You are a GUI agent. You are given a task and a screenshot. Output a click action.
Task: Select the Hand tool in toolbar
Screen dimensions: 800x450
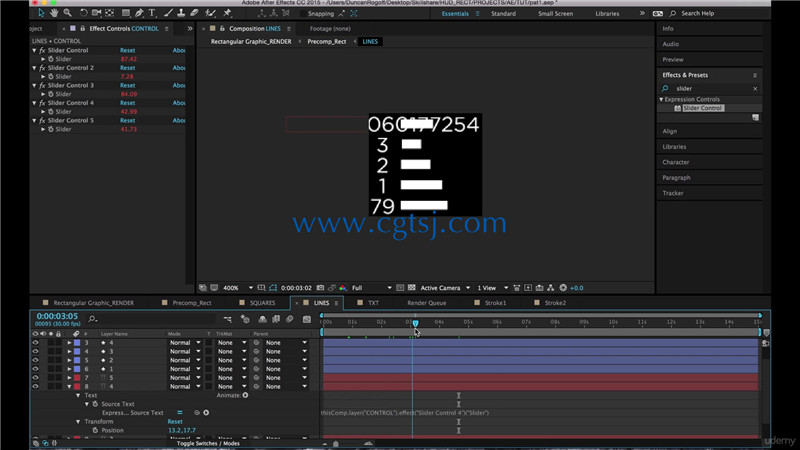(x=54, y=13)
